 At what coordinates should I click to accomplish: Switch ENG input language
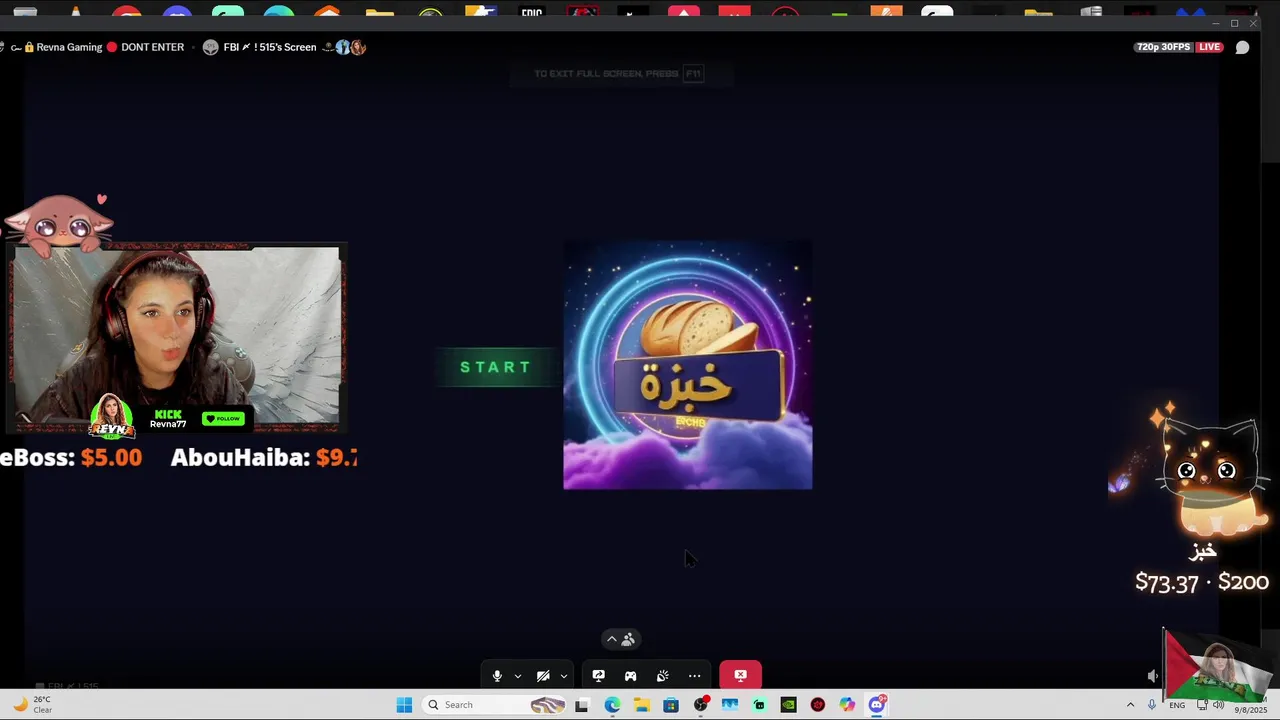tap(1177, 705)
